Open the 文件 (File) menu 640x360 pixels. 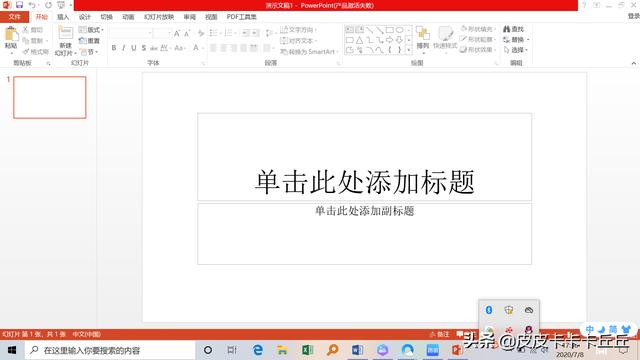tap(14, 17)
